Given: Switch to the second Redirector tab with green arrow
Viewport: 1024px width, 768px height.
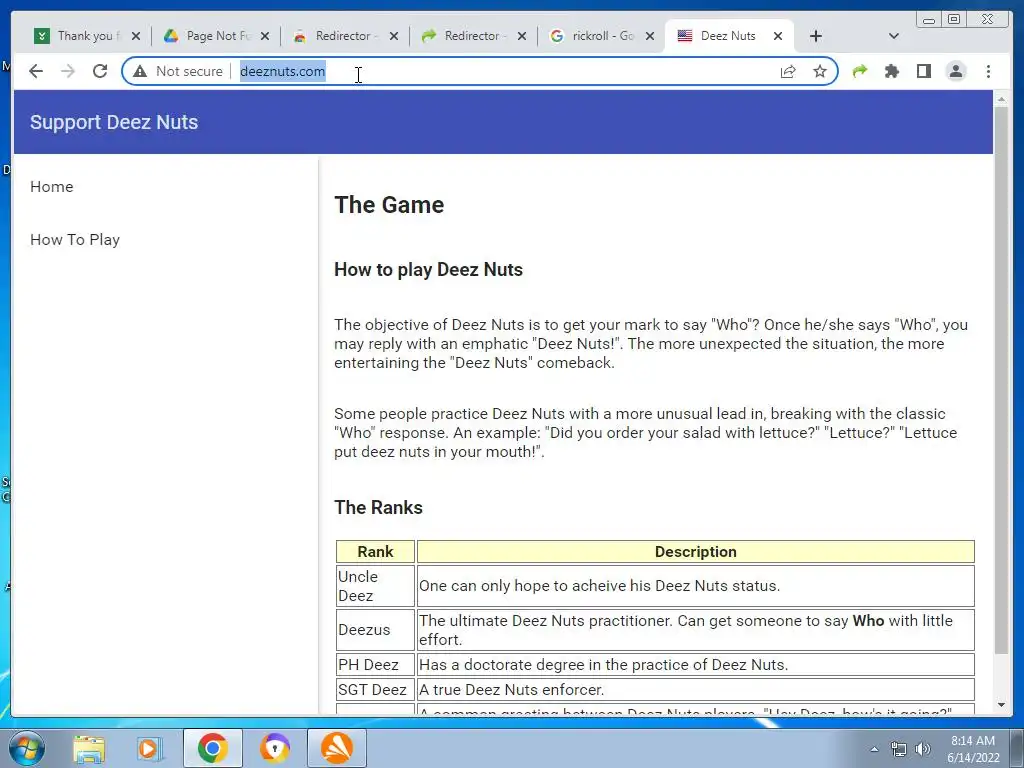Looking at the screenshot, I should click(x=472, y=36).
